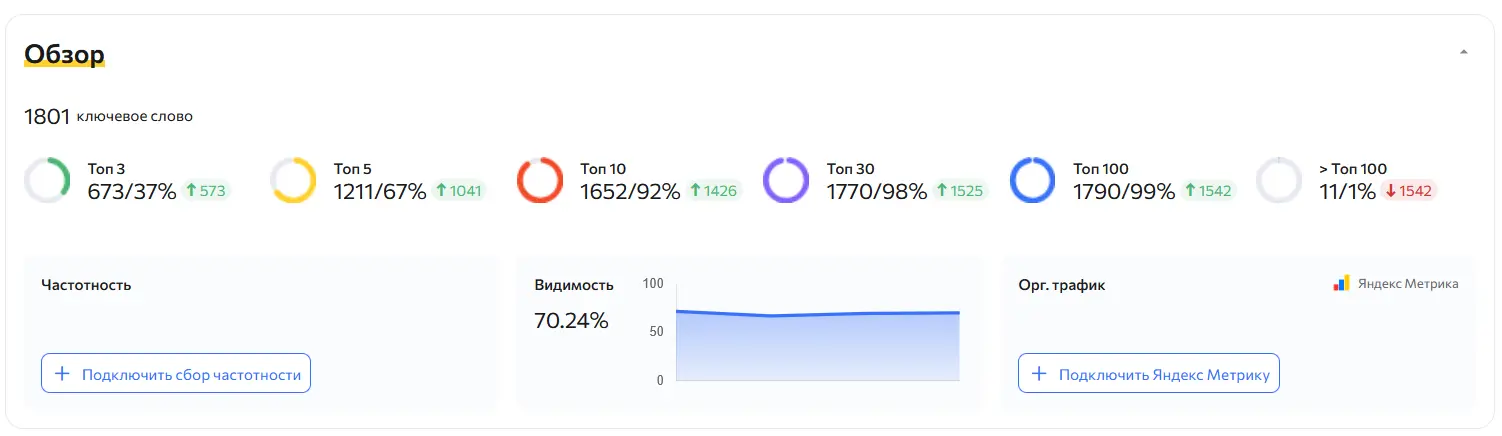Click the 1652/92% value
The width and height of the screenshot is (1502, 436).
click(630, 191)
